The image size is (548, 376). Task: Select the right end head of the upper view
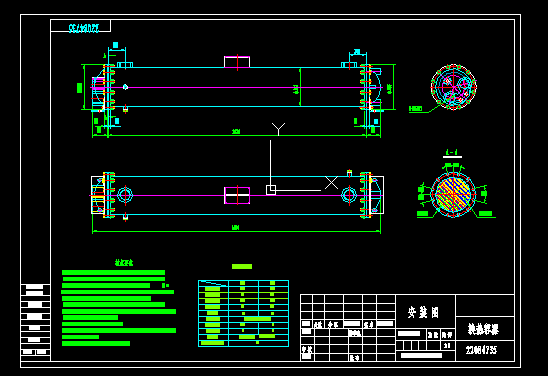click(x=376, y=87)
